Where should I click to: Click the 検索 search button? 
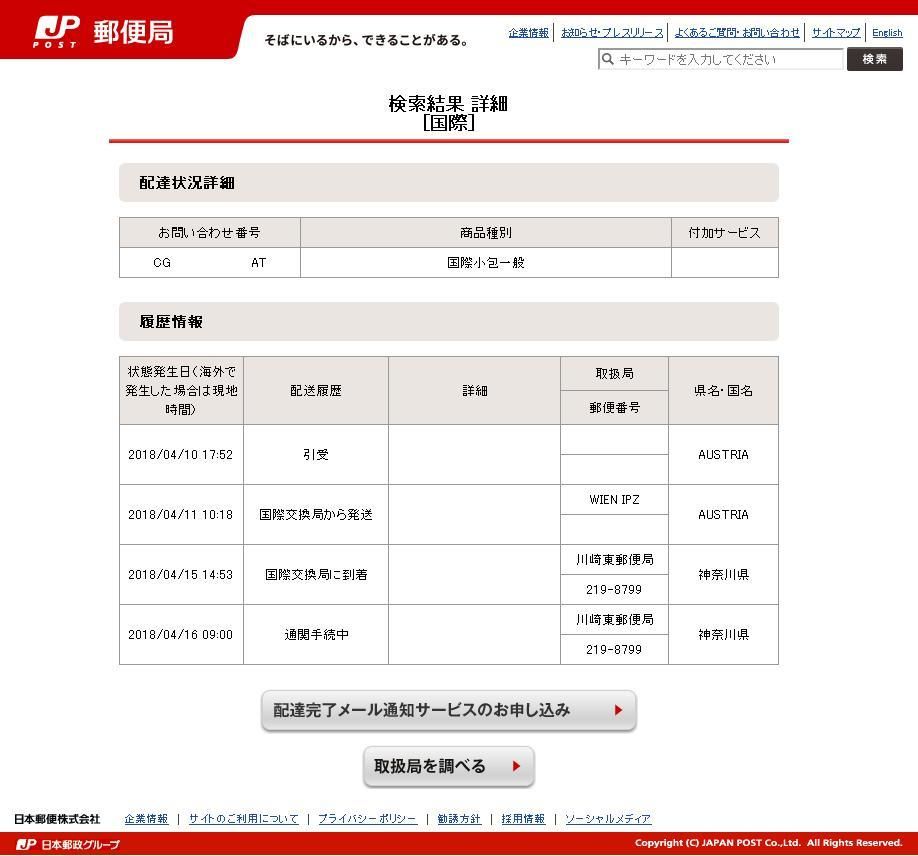tap(875, 59)
